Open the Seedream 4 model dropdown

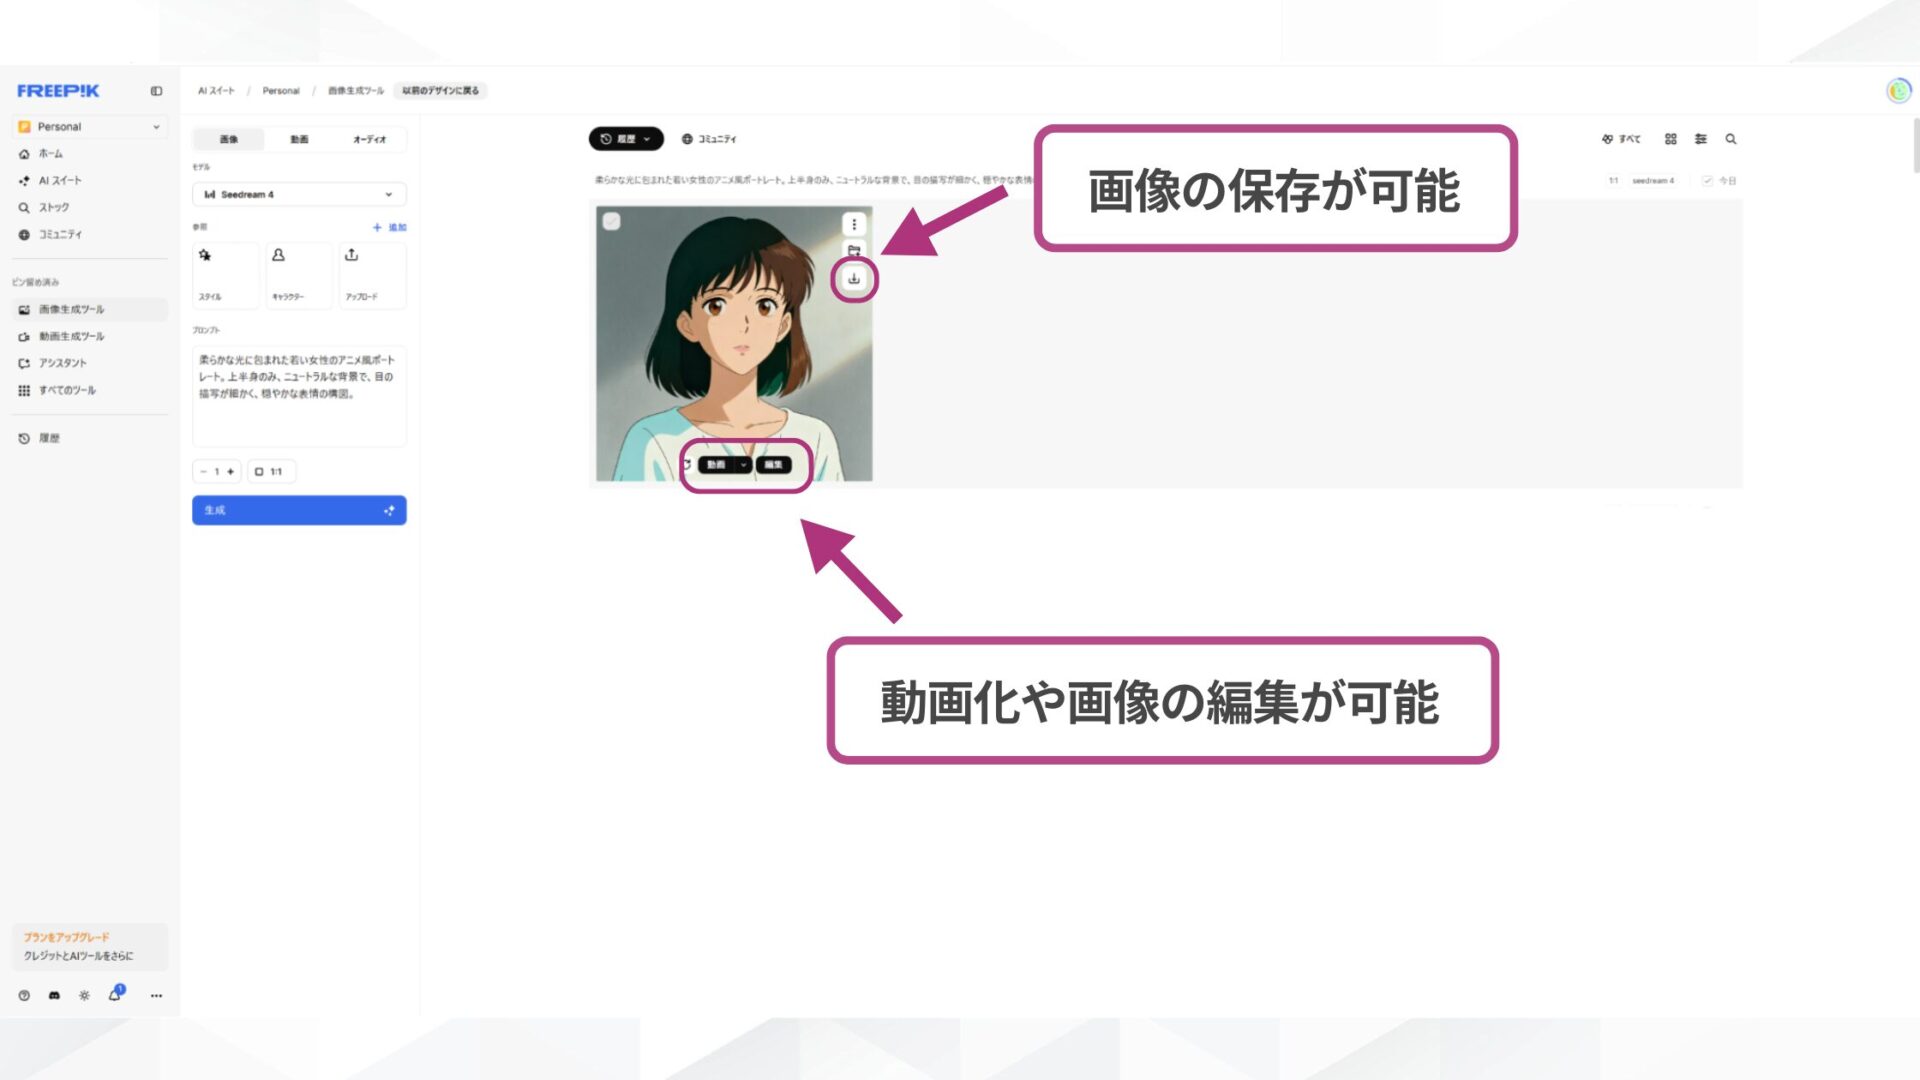[x=298, y=194]
